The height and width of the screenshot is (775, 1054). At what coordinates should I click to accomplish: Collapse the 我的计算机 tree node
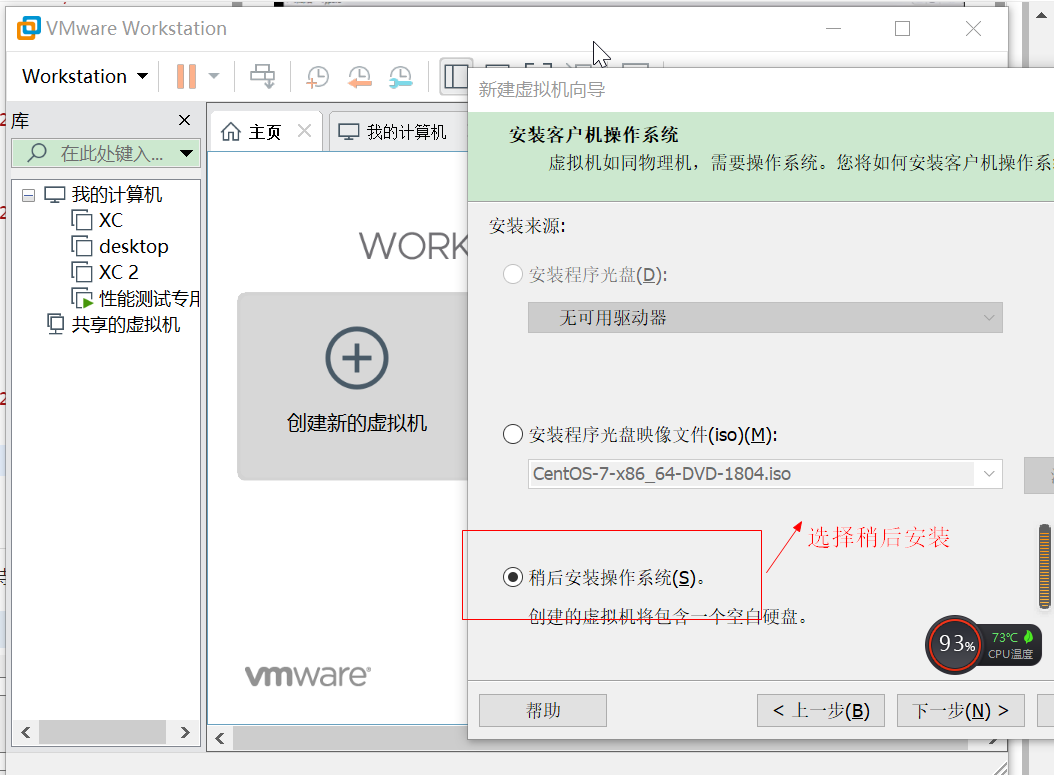click(x=28, y=195)
